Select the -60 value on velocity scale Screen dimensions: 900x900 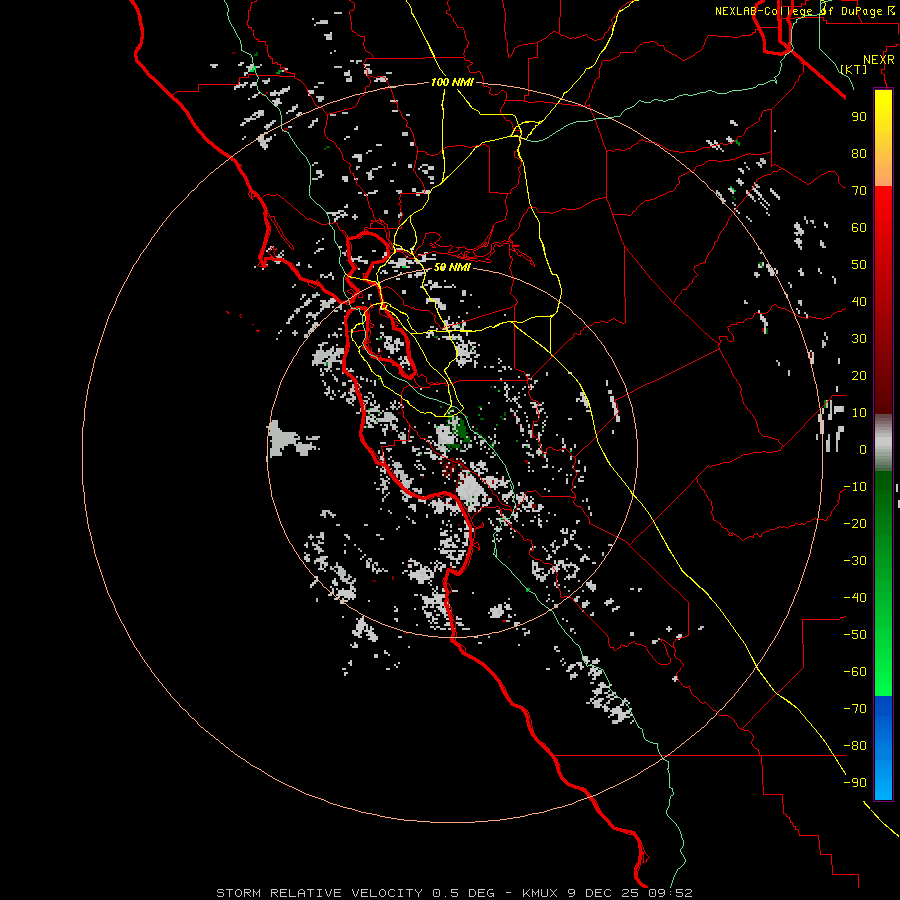click(x=855, y=672)
